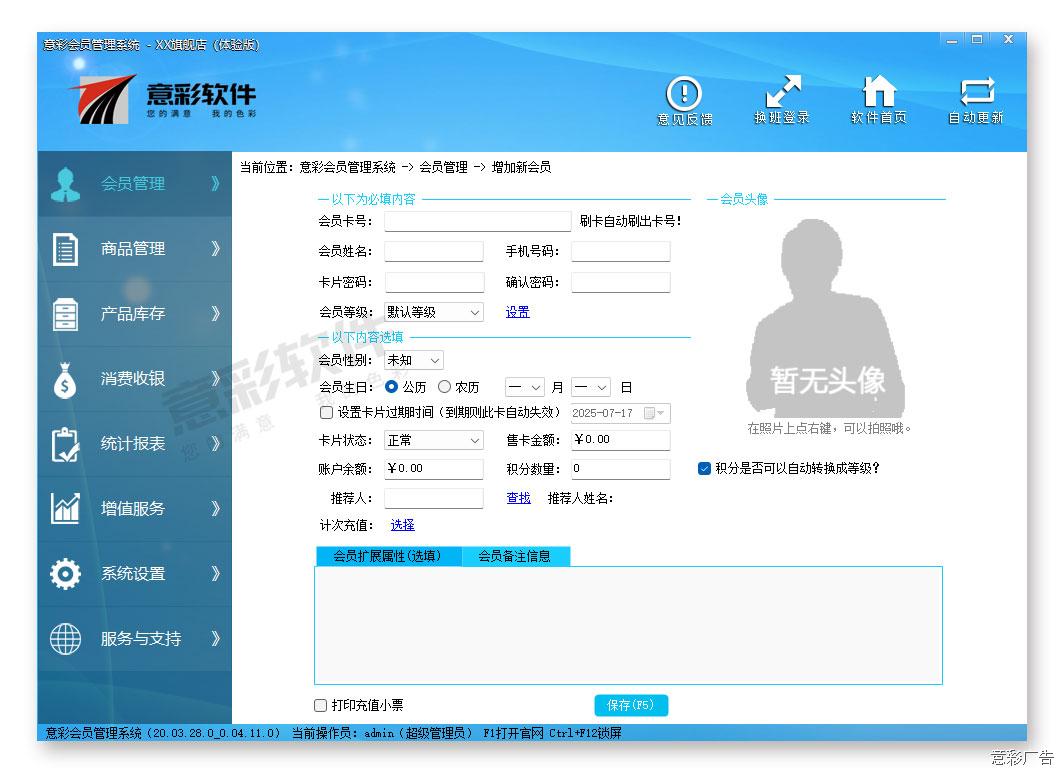This screenshot has width=1064, height=773.
Task: Open 消费收银 money bag sidebar item
Action: 133,379
